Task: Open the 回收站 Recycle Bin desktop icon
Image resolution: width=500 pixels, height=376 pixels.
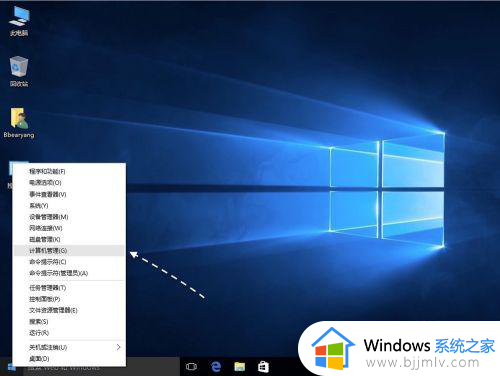Action: 19,71
